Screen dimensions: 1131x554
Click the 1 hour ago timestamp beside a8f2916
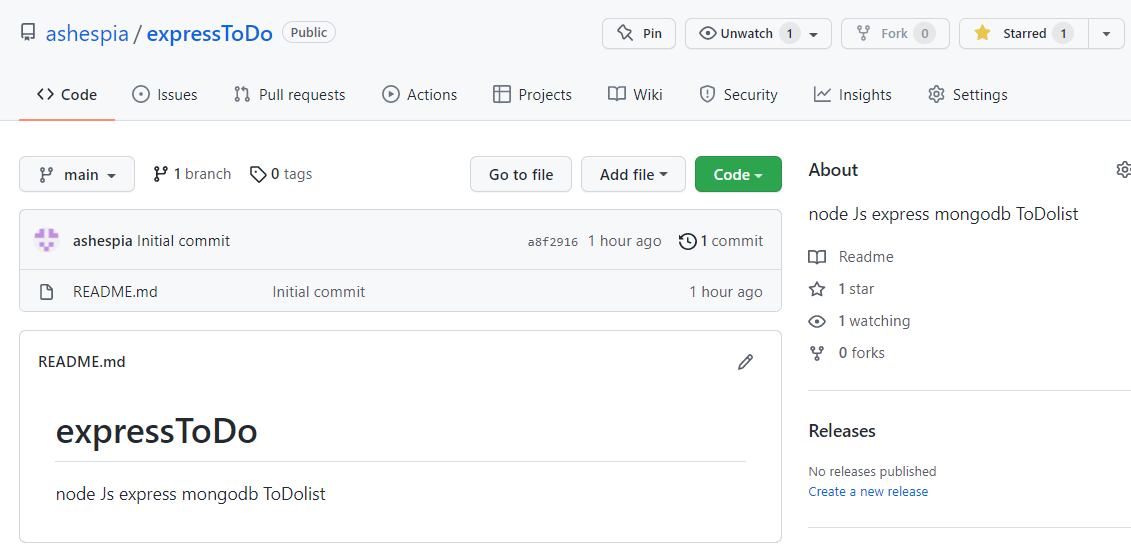(x=625, y=241)
